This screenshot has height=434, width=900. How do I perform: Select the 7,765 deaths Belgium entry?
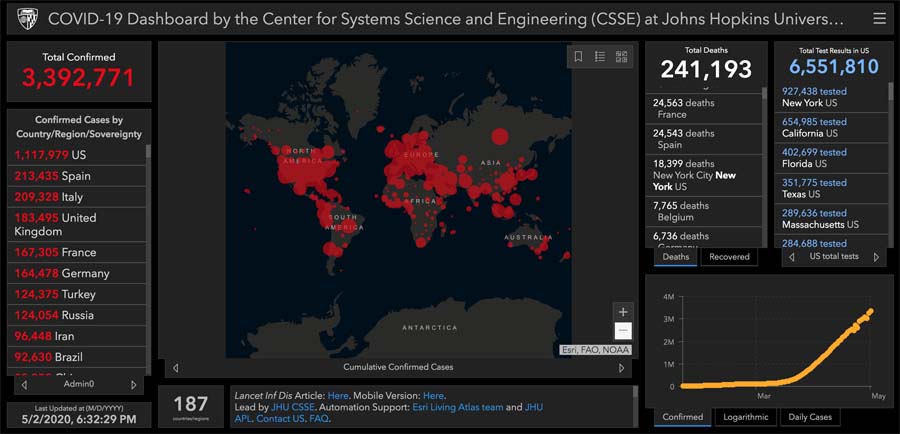[704, 211]
